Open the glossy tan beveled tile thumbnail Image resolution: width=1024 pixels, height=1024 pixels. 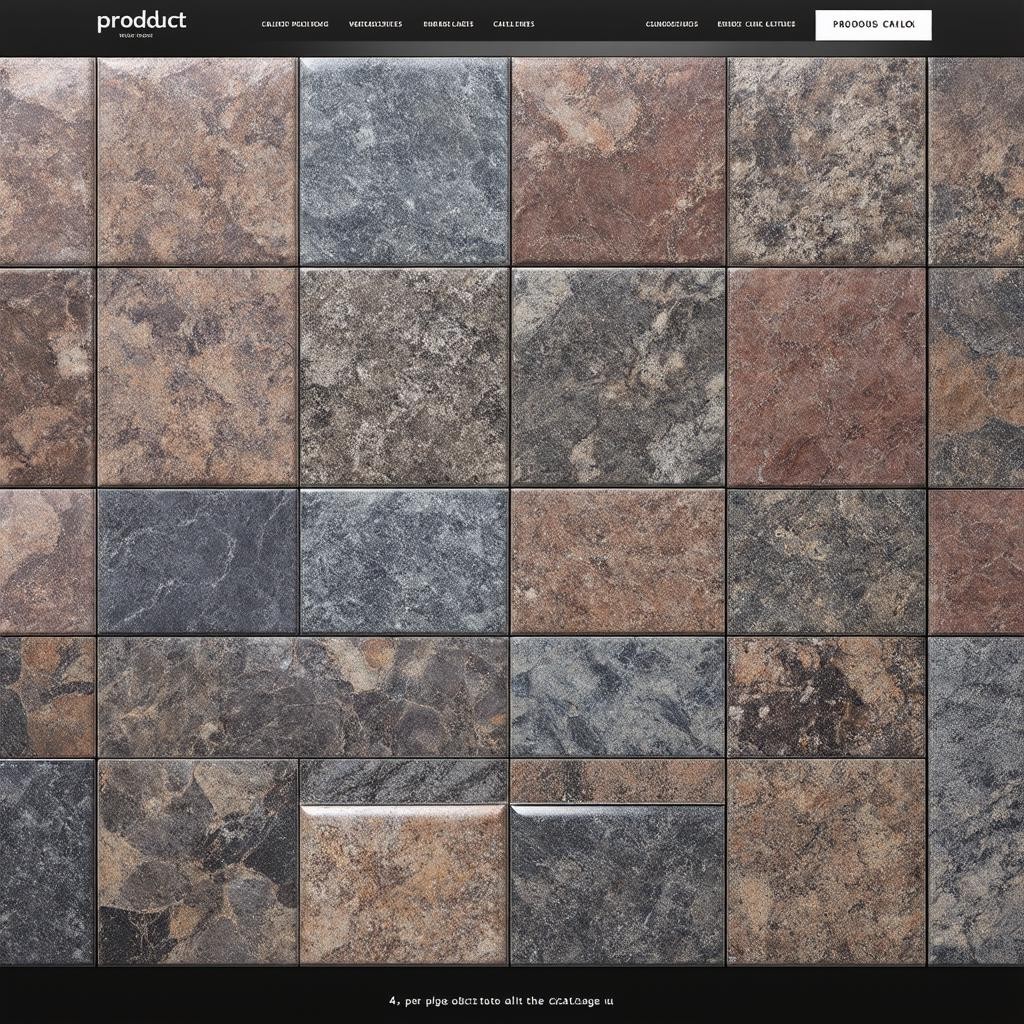[x=403, y=885]
